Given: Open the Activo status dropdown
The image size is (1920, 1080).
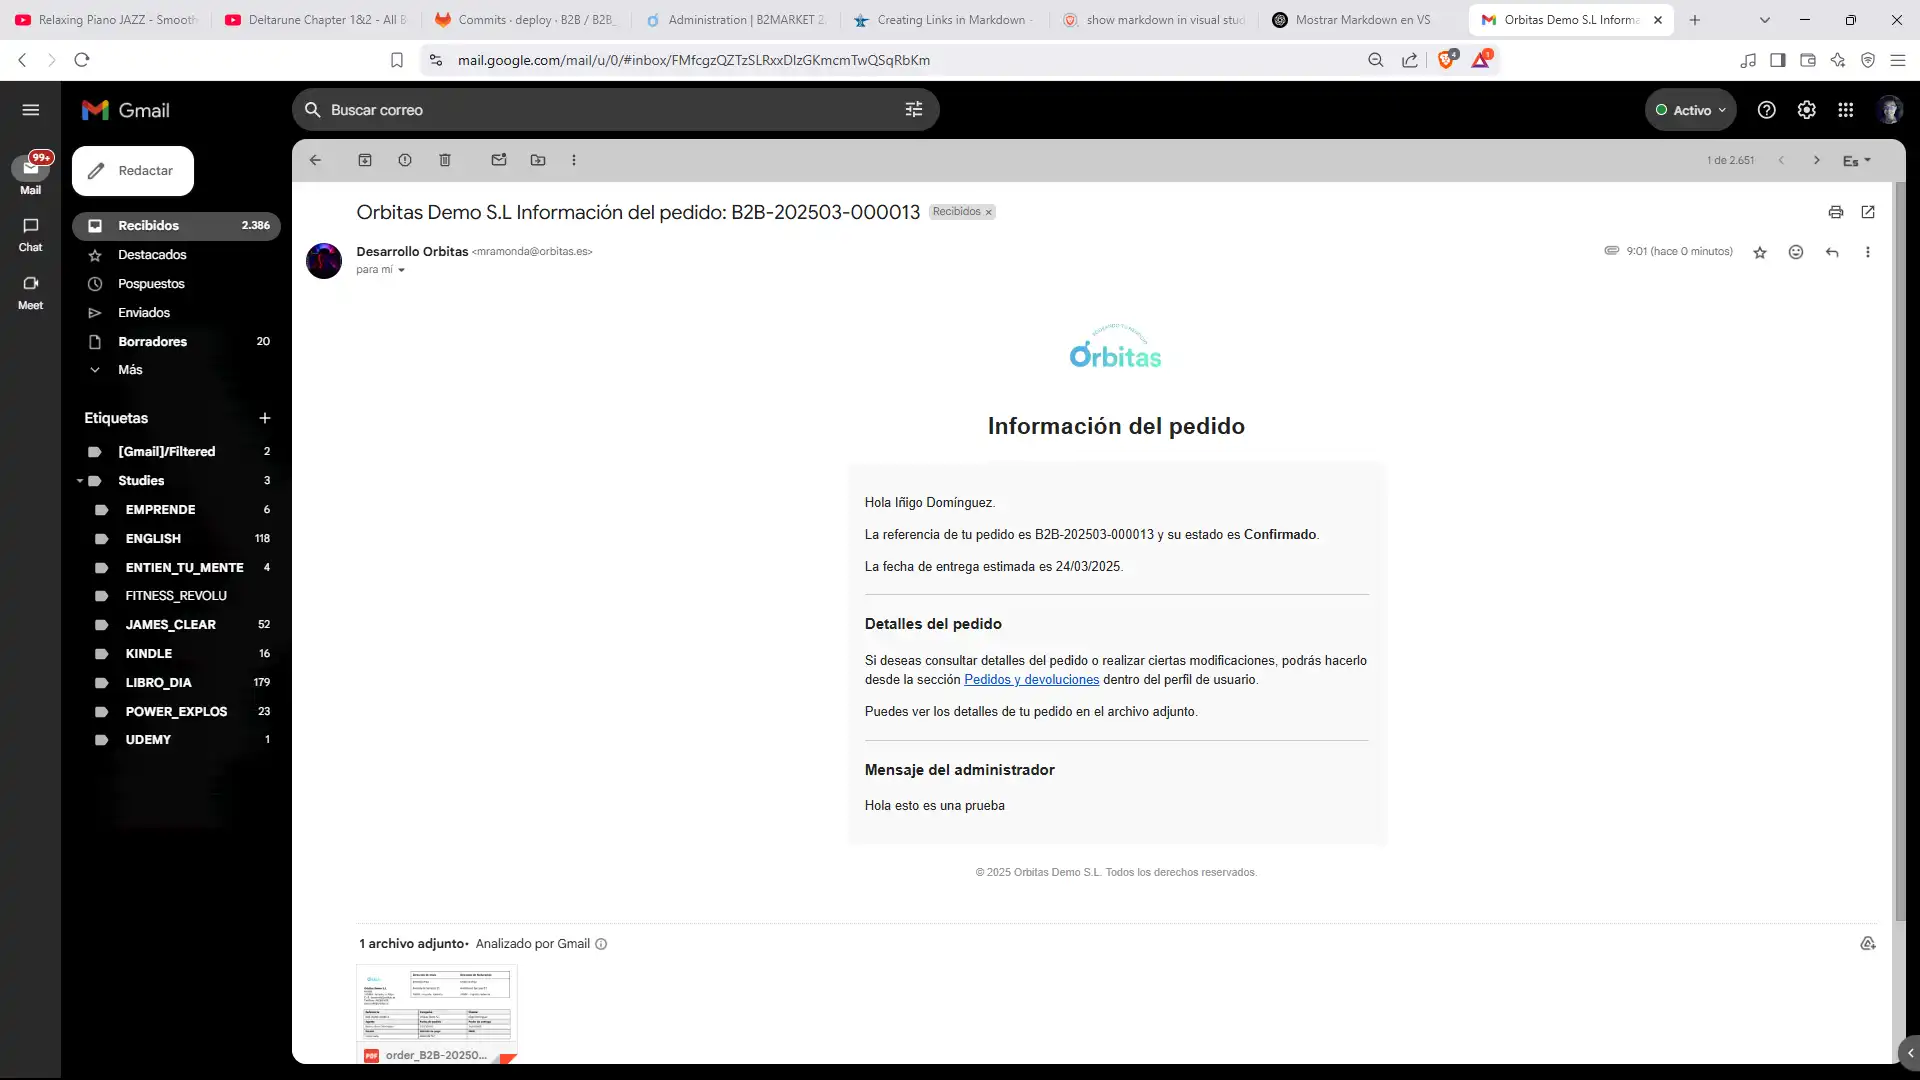Looking at the screenshot, I should pos(1691,110).
